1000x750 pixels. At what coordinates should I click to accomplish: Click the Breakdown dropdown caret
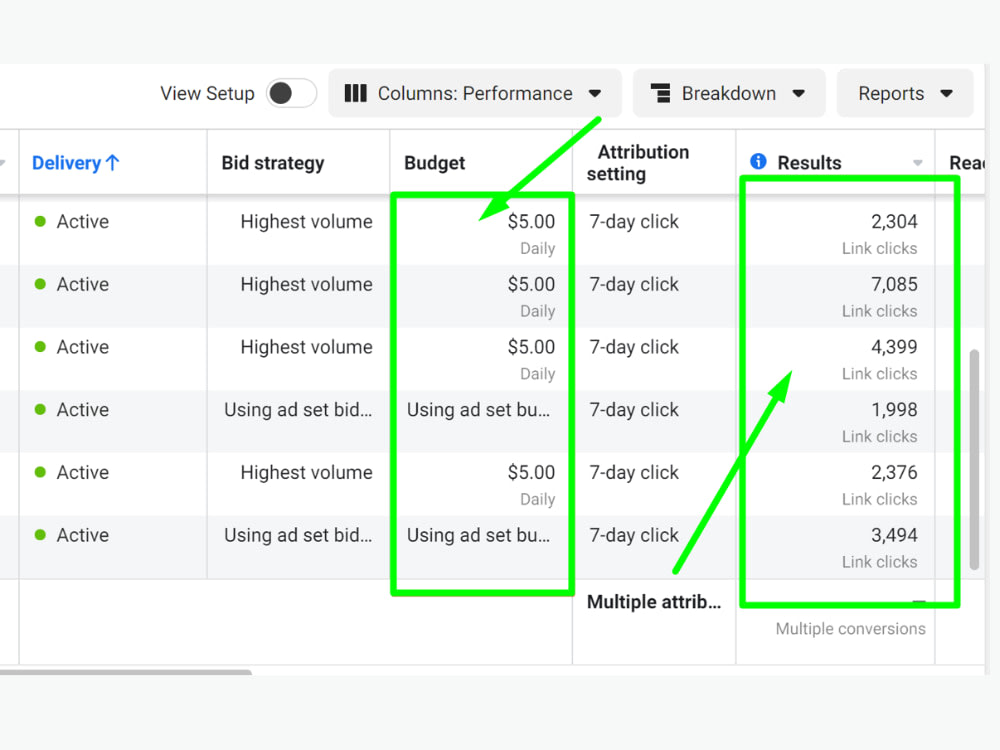(x=798, y=94)
